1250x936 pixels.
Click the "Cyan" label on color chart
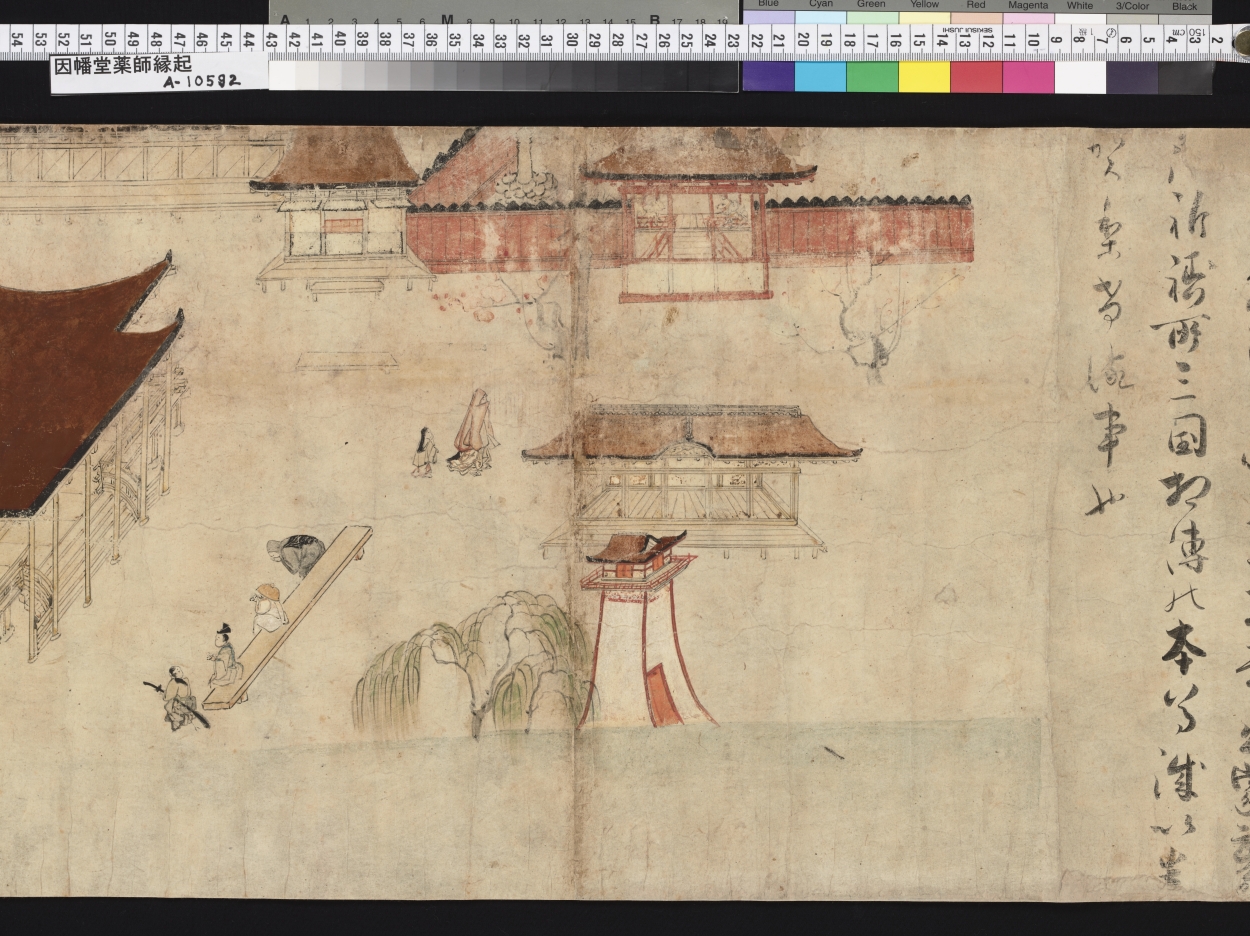820,5
